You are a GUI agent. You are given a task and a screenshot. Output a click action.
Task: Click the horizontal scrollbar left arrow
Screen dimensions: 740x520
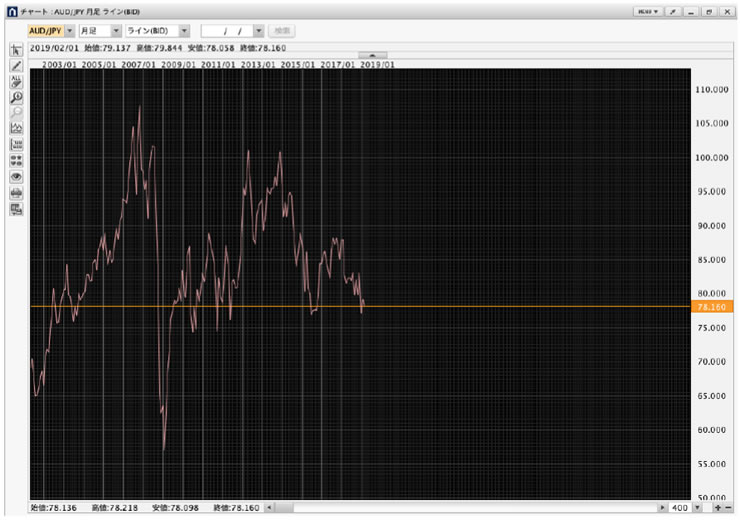click(x=269, y=508)
